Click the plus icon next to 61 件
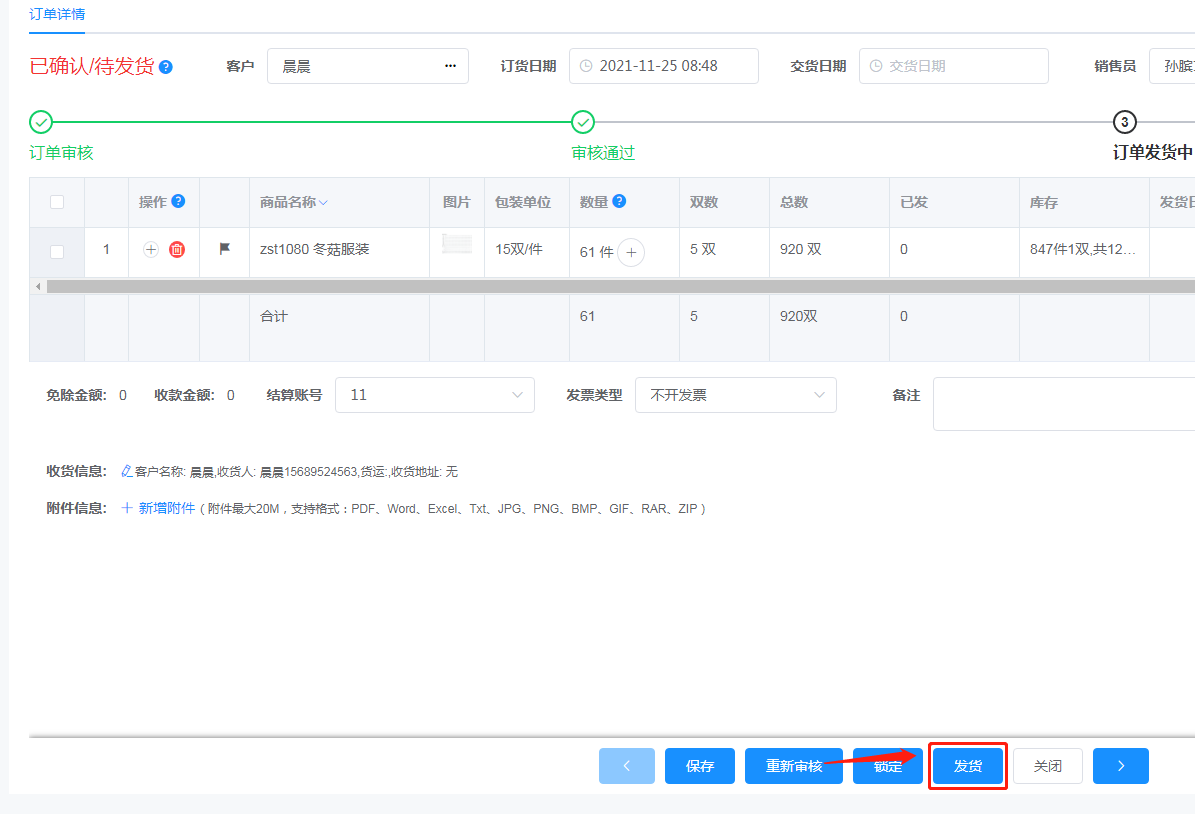 (631, 253)
